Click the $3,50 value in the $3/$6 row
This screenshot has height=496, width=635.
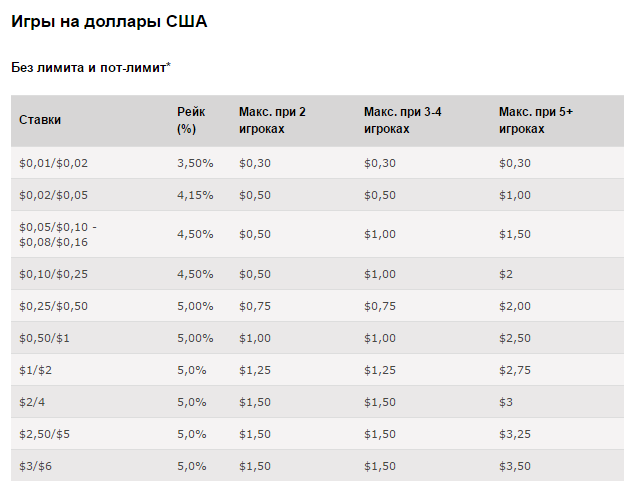[515, 466]
